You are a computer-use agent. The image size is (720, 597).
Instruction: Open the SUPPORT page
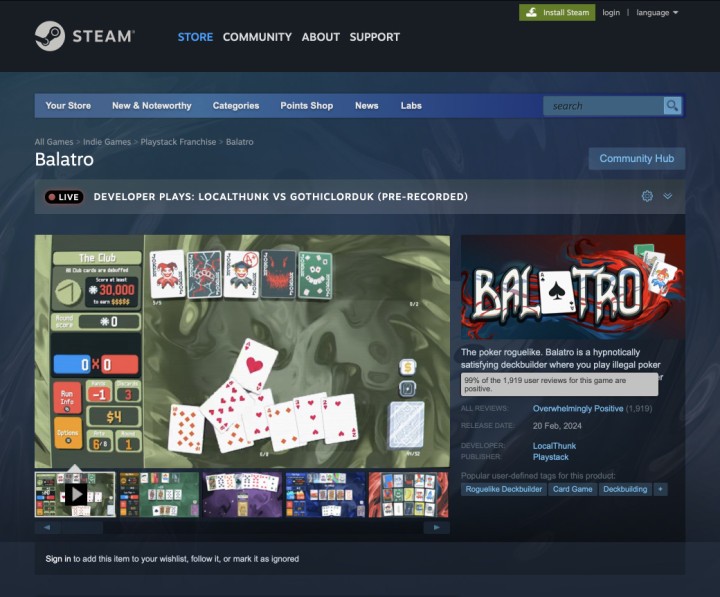pyautogui.click(x=375, y=37)
